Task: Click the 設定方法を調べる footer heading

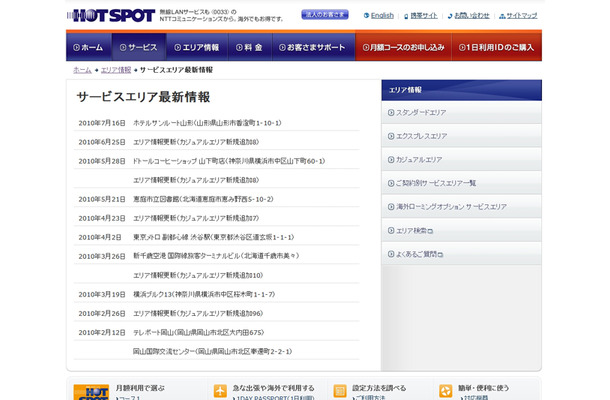Action: [379, 388]
